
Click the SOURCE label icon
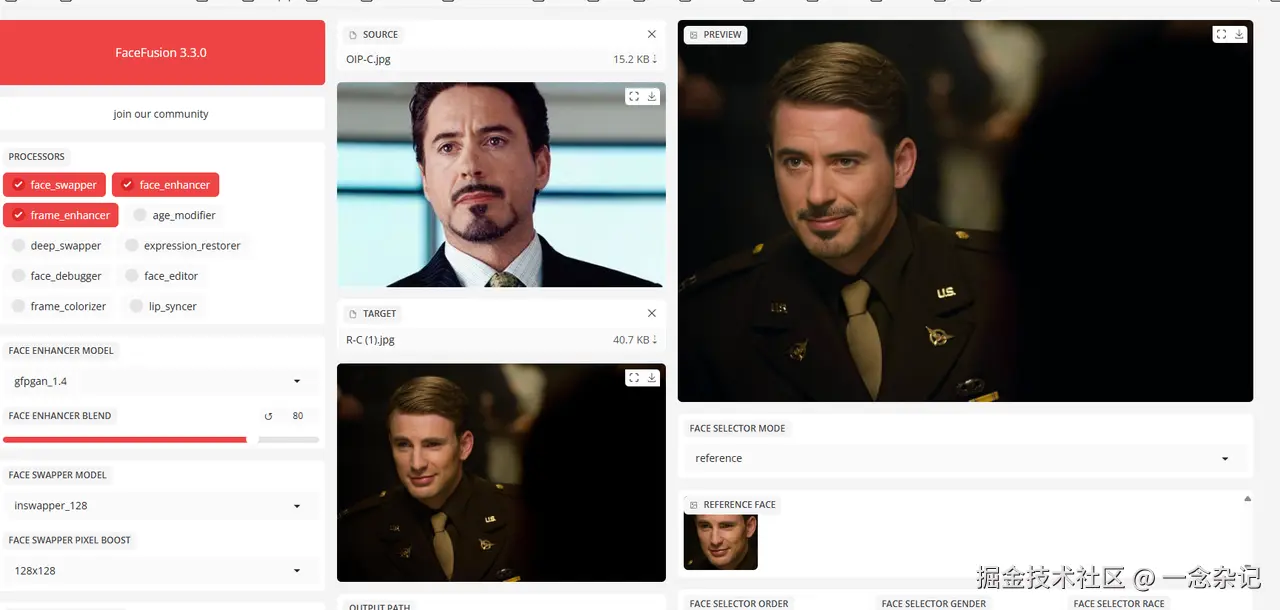tap(353, 35)
